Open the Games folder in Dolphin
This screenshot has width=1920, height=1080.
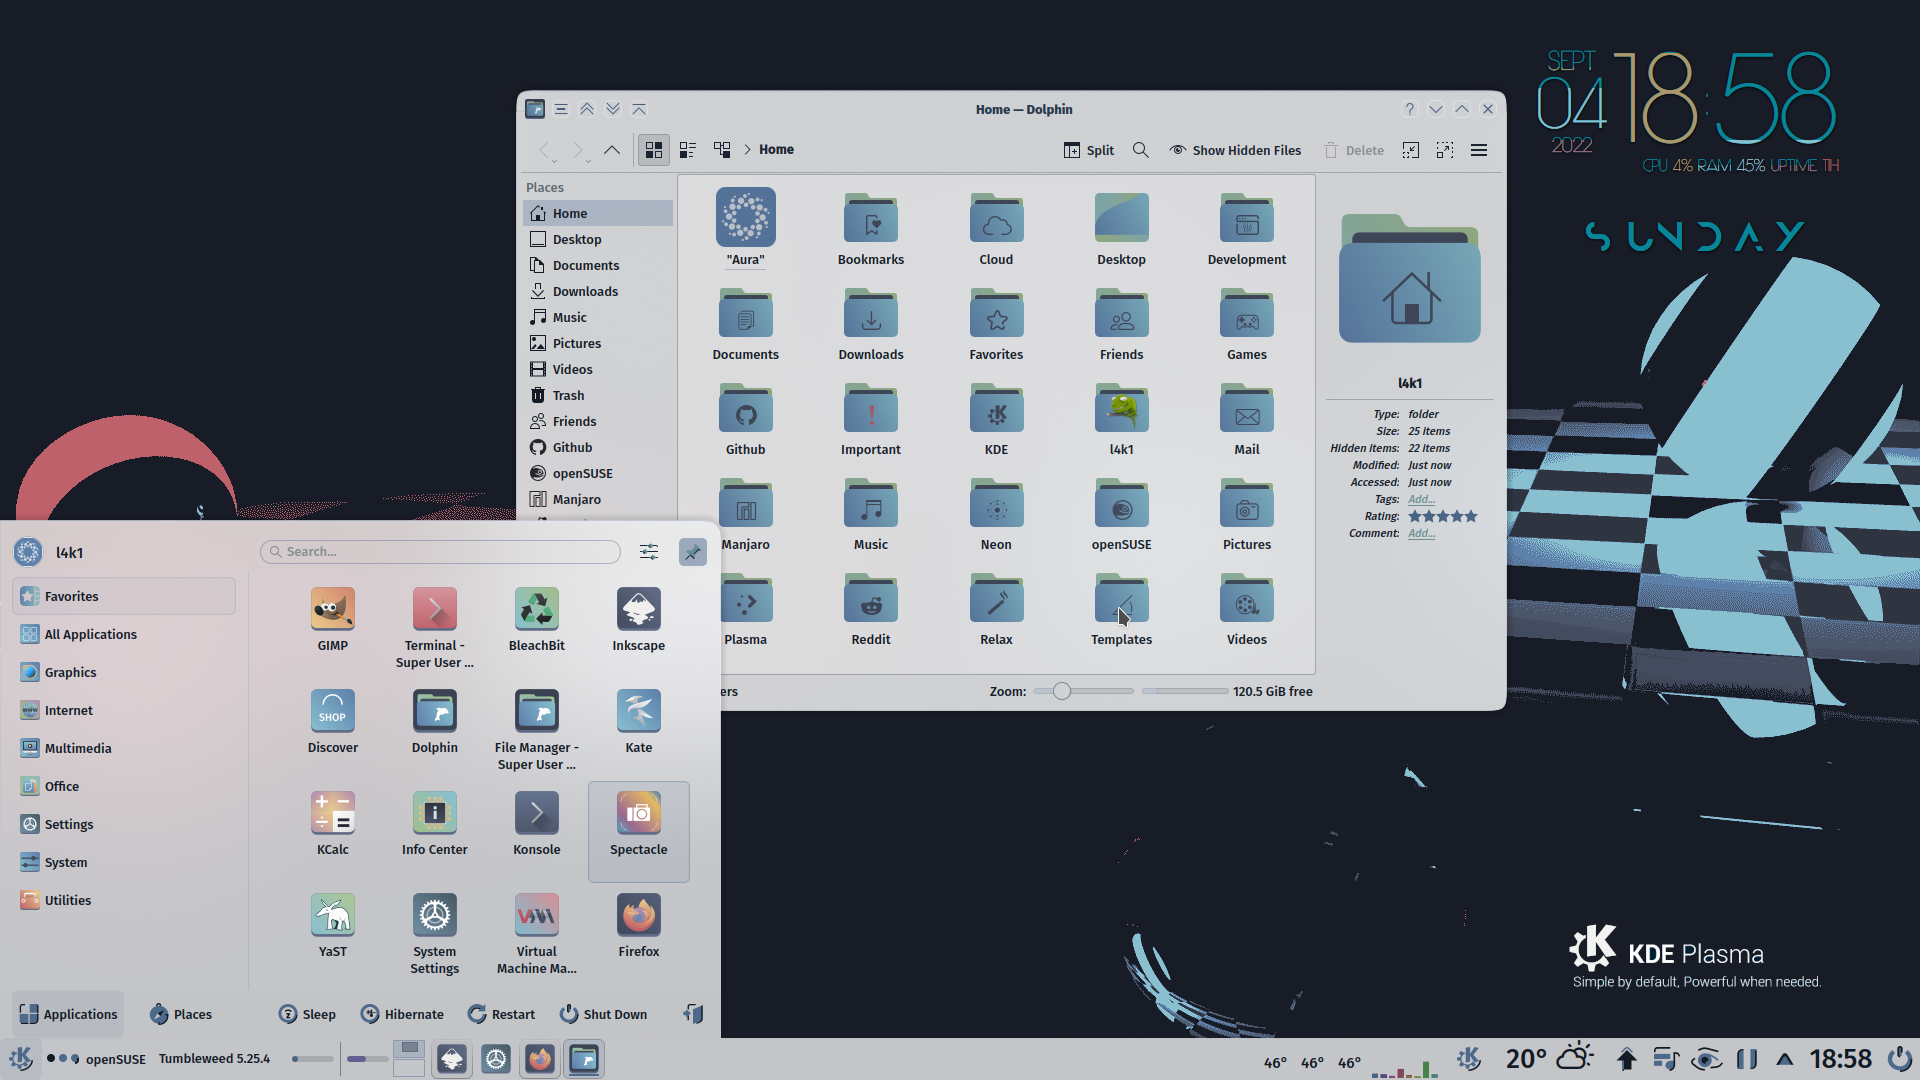point(1247,325)
